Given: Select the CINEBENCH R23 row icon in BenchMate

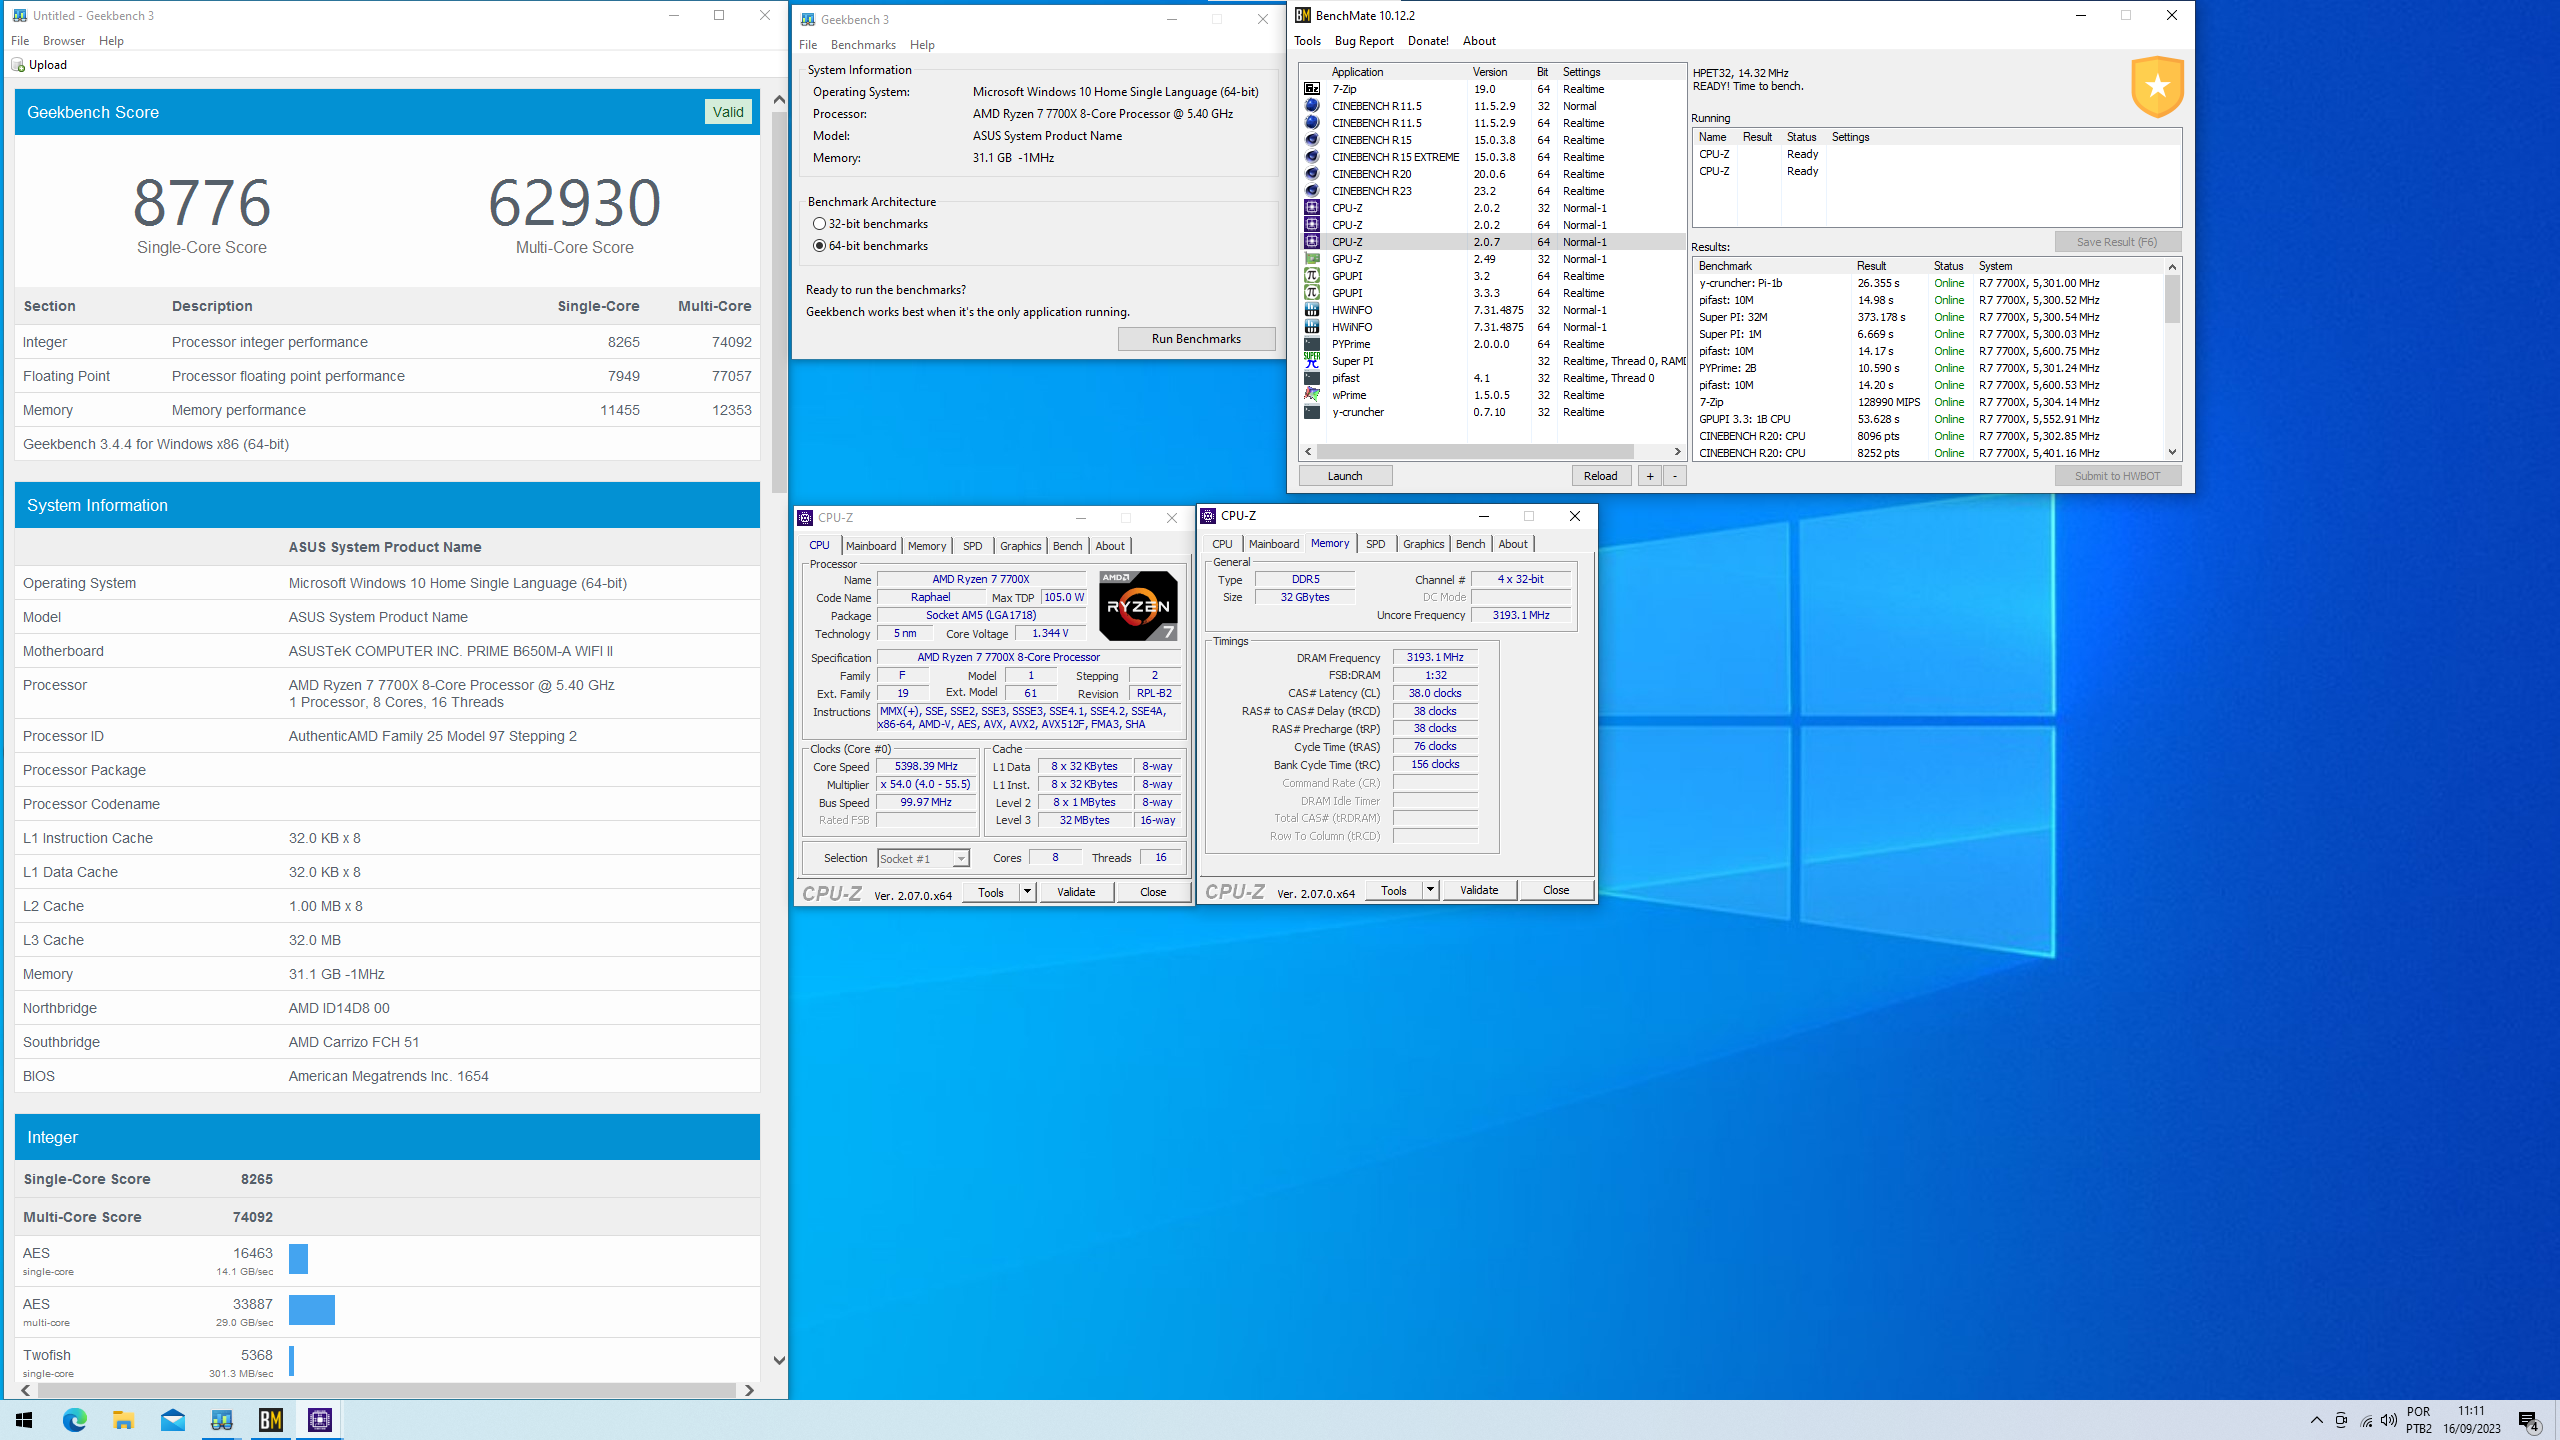Looking at the screenshot, I should pos(1312,191).
